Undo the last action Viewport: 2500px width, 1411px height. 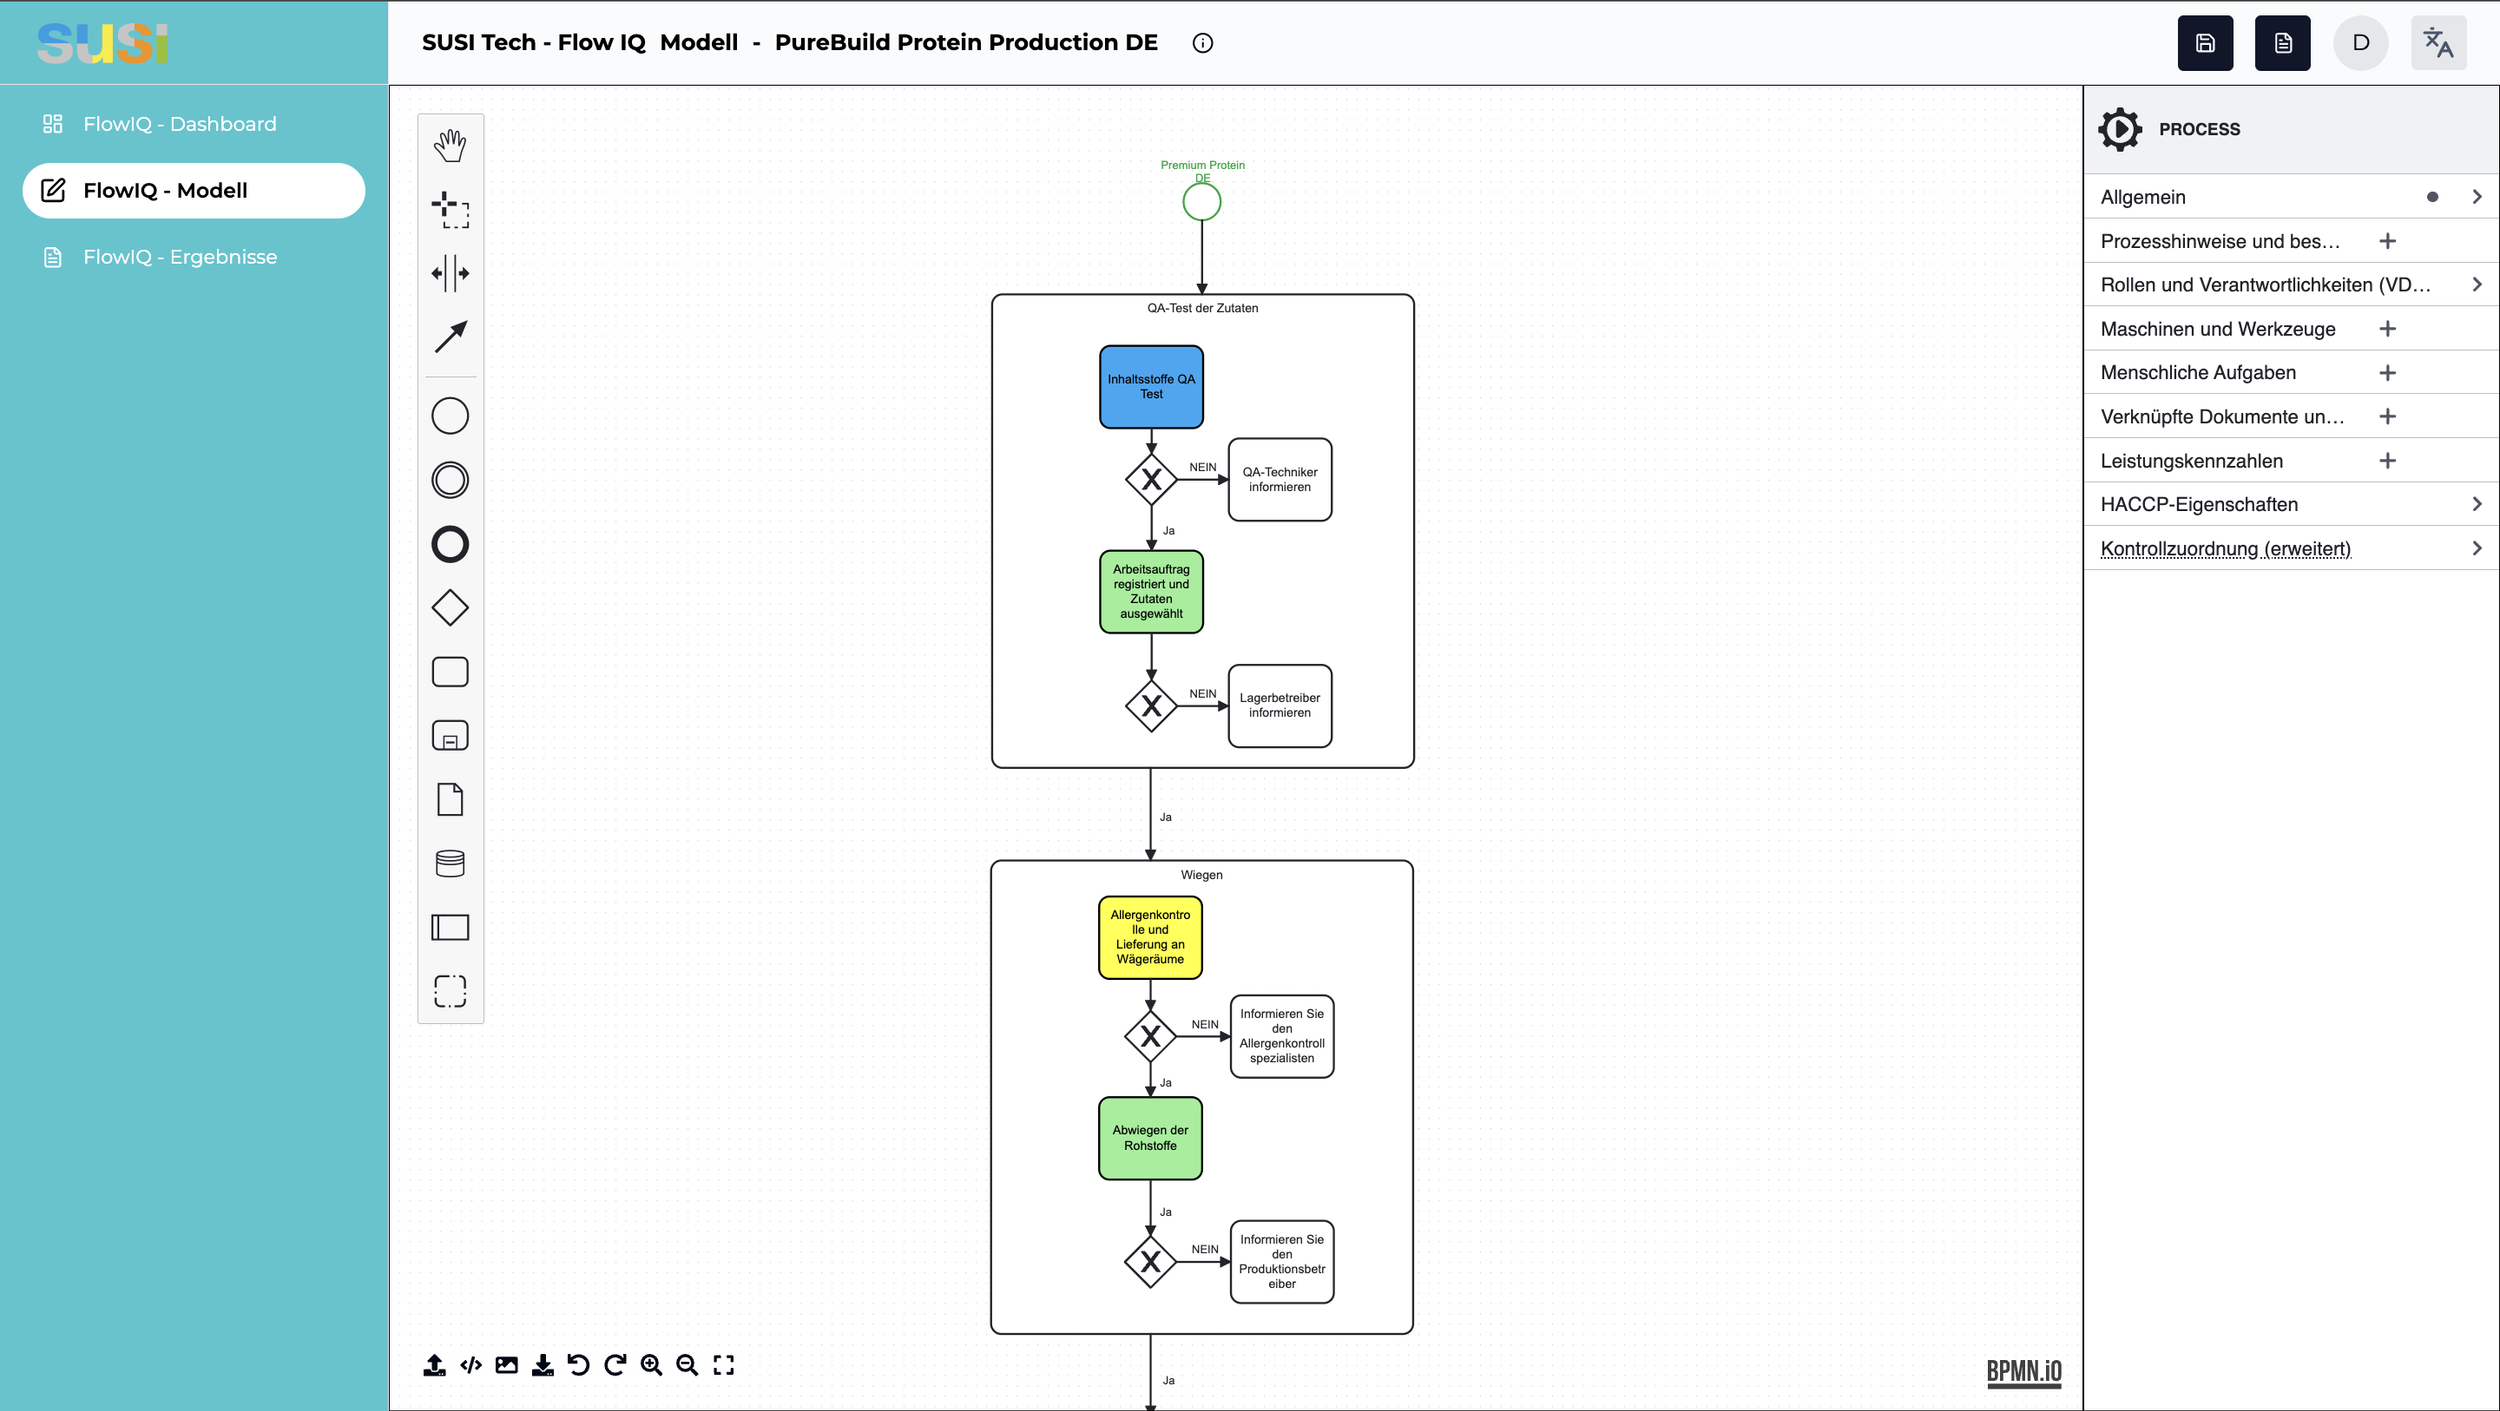pos(579,1365)
